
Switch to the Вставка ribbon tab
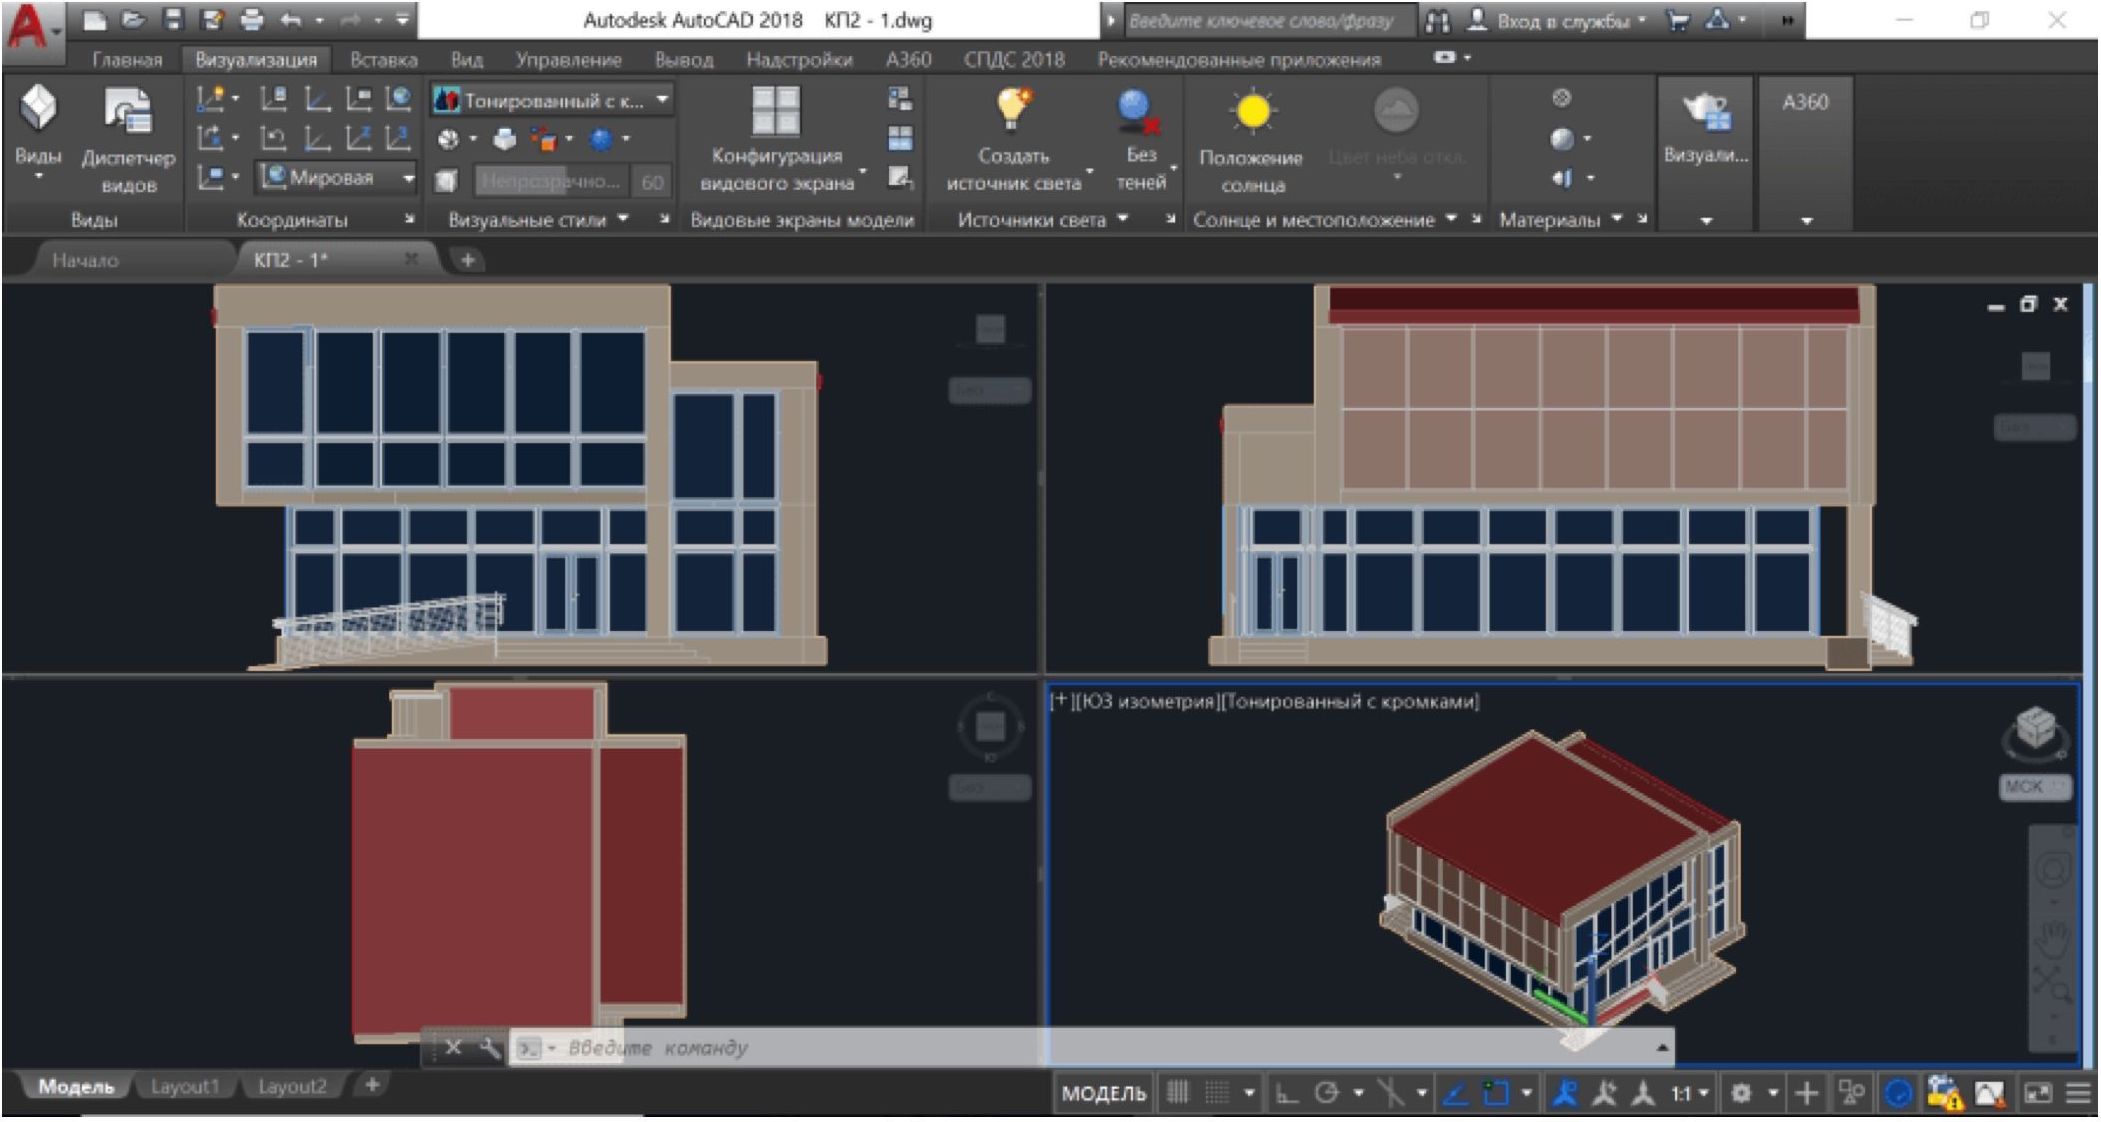[x=383, y=59]
